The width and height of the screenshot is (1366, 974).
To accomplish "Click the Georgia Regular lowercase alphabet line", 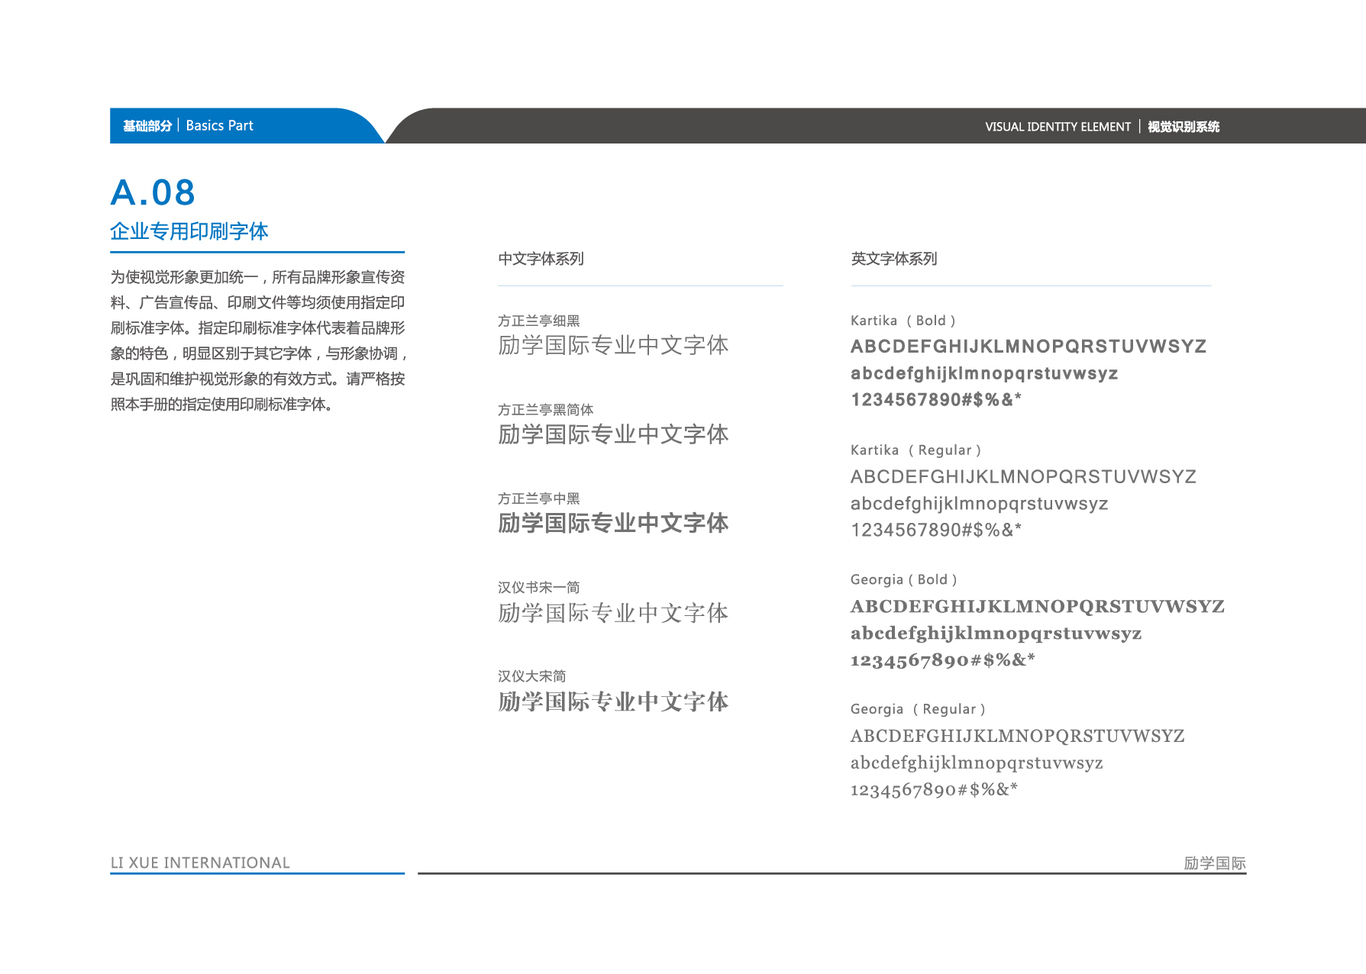I will (977, 764).
